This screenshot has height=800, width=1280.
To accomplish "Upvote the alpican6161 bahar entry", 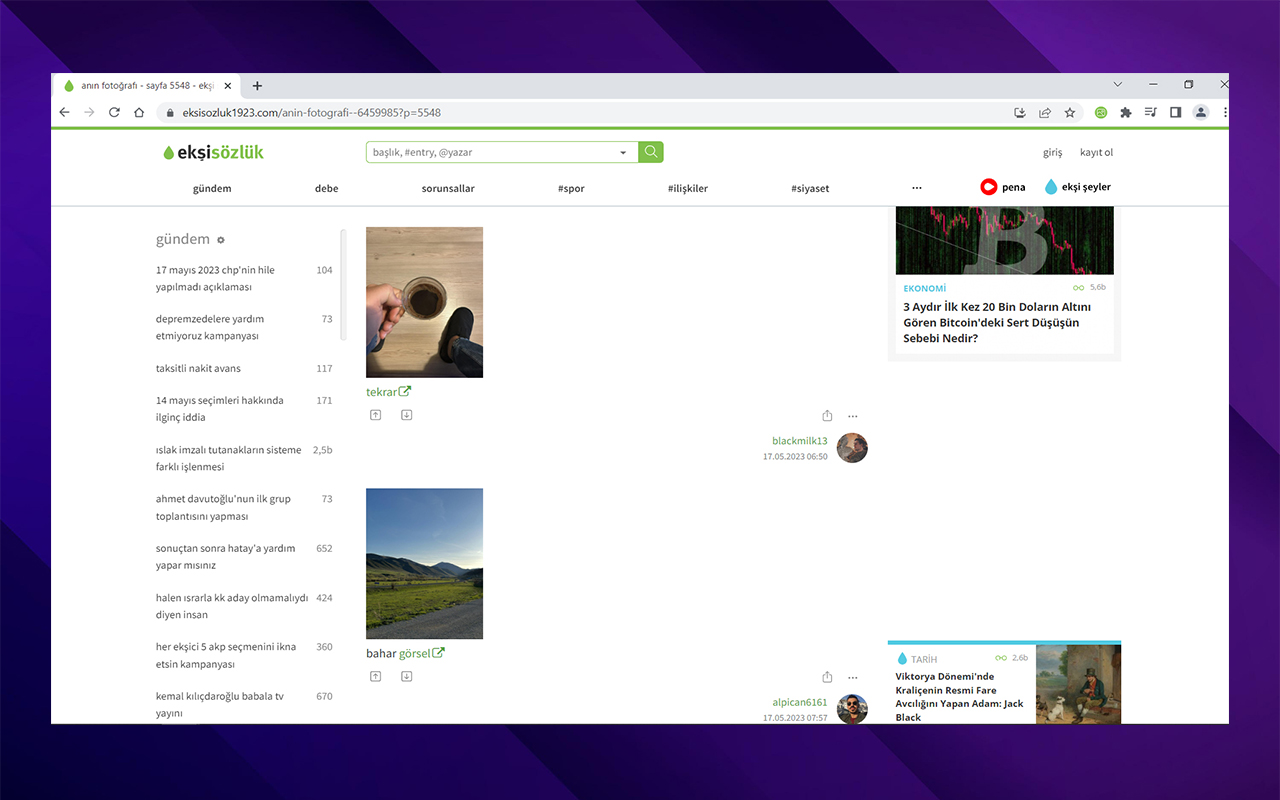I will [376, 676].
